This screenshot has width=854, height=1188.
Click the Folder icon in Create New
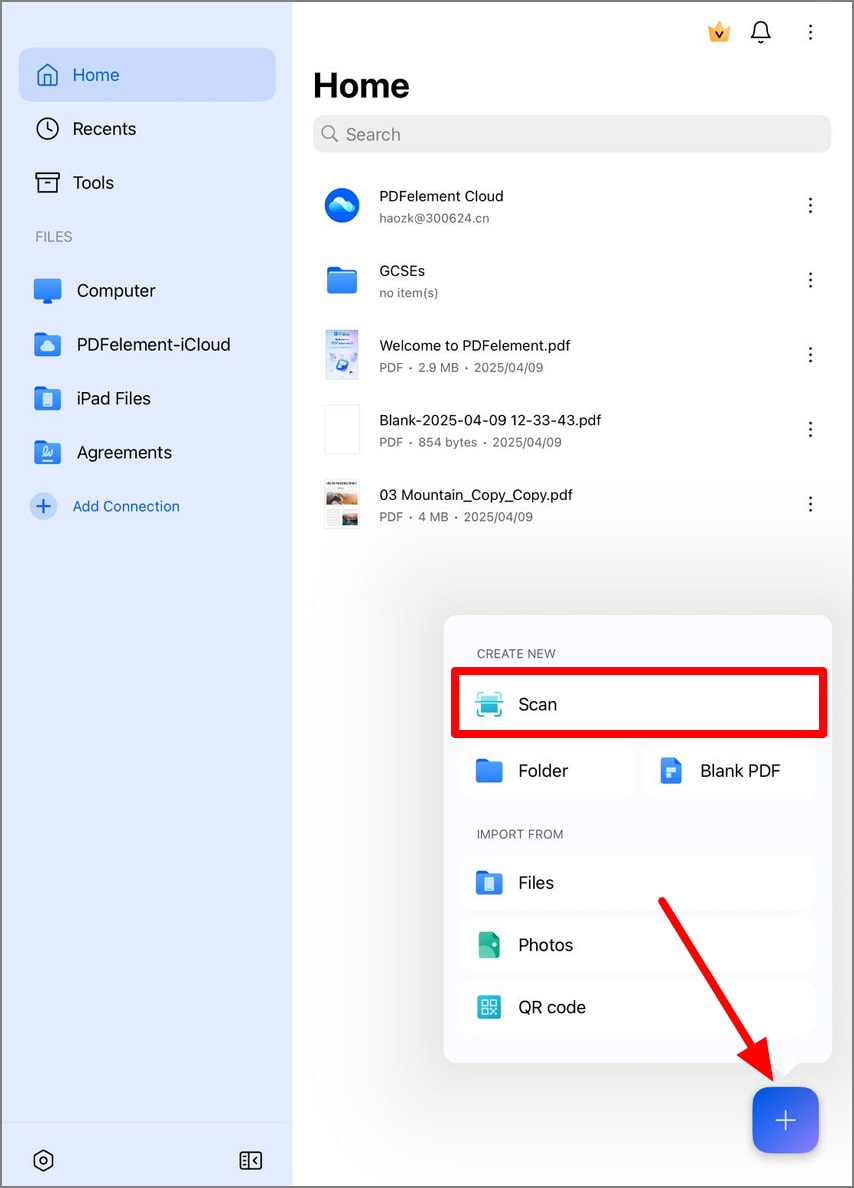pos(489,771)
